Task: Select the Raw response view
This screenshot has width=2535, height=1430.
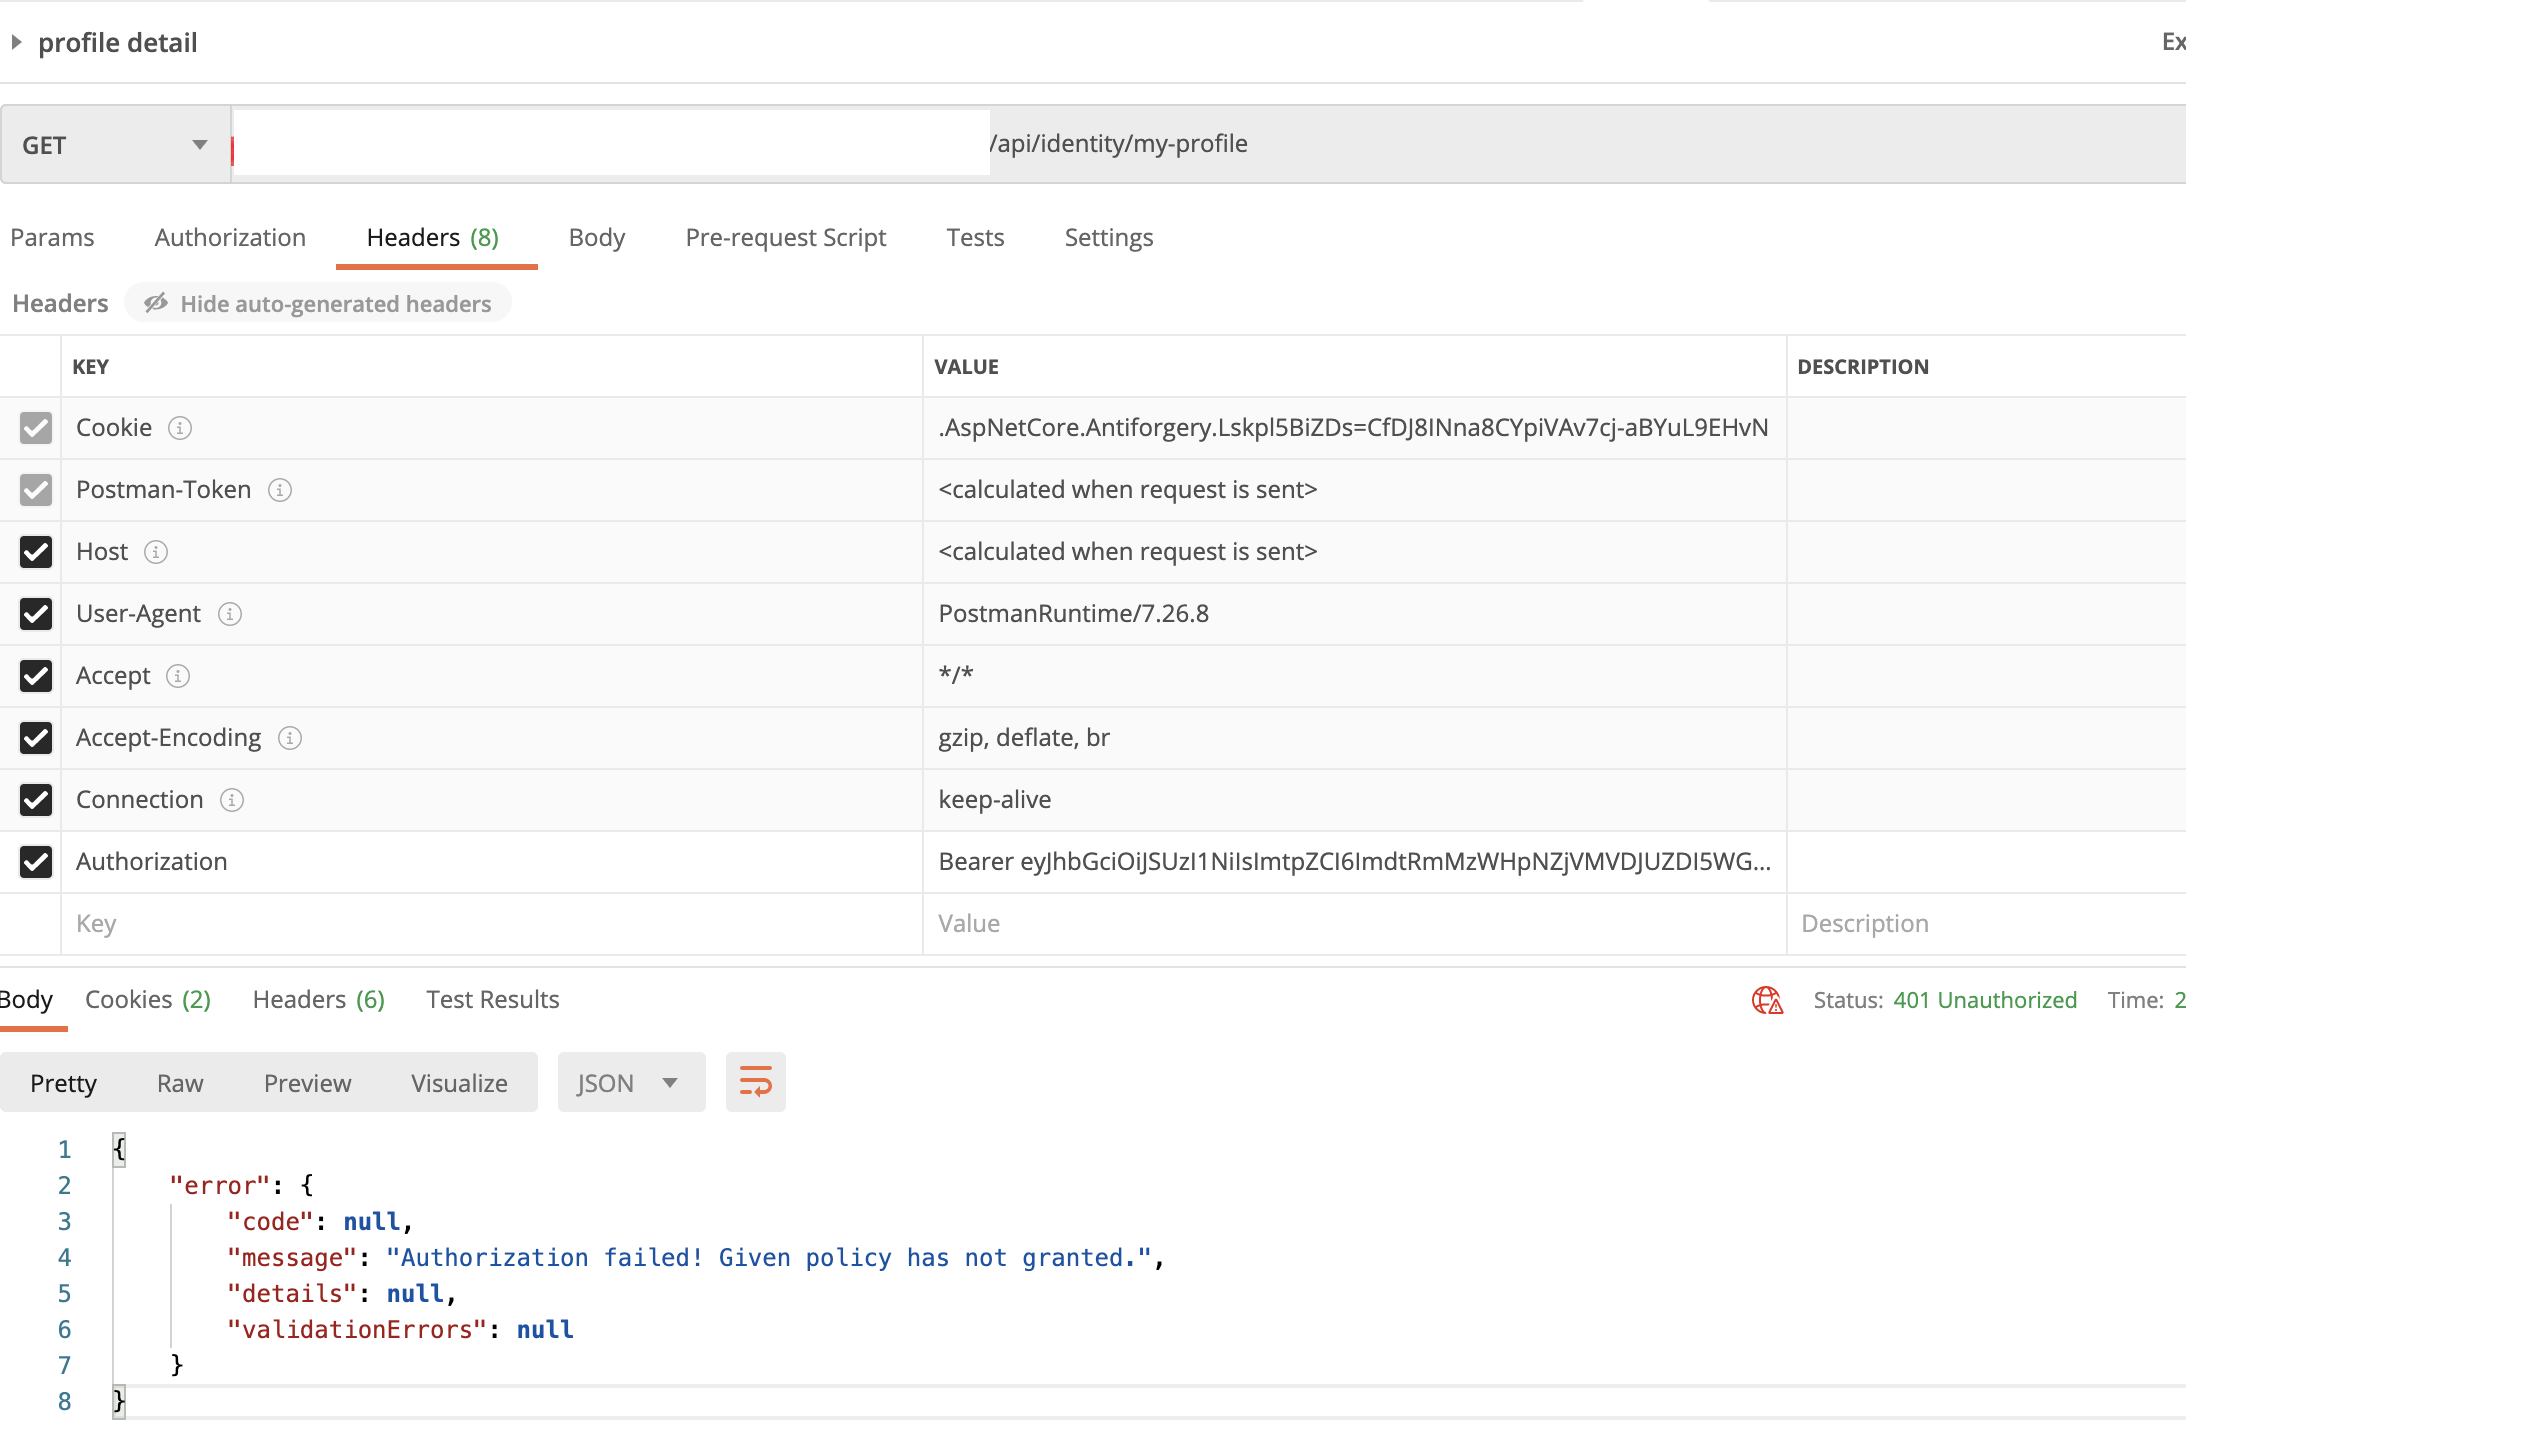Action: [x=180, y=1083]
